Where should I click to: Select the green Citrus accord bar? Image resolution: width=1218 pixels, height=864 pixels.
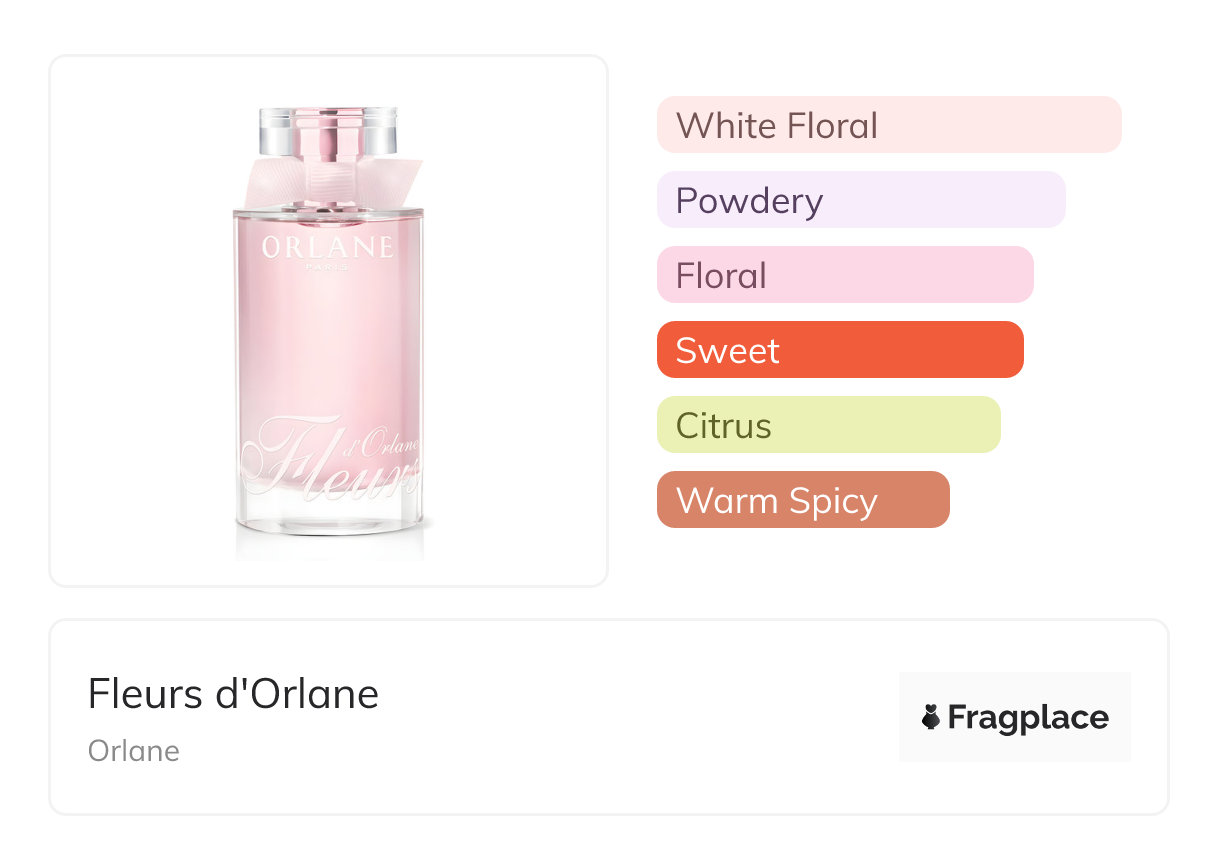coord(828,425)
